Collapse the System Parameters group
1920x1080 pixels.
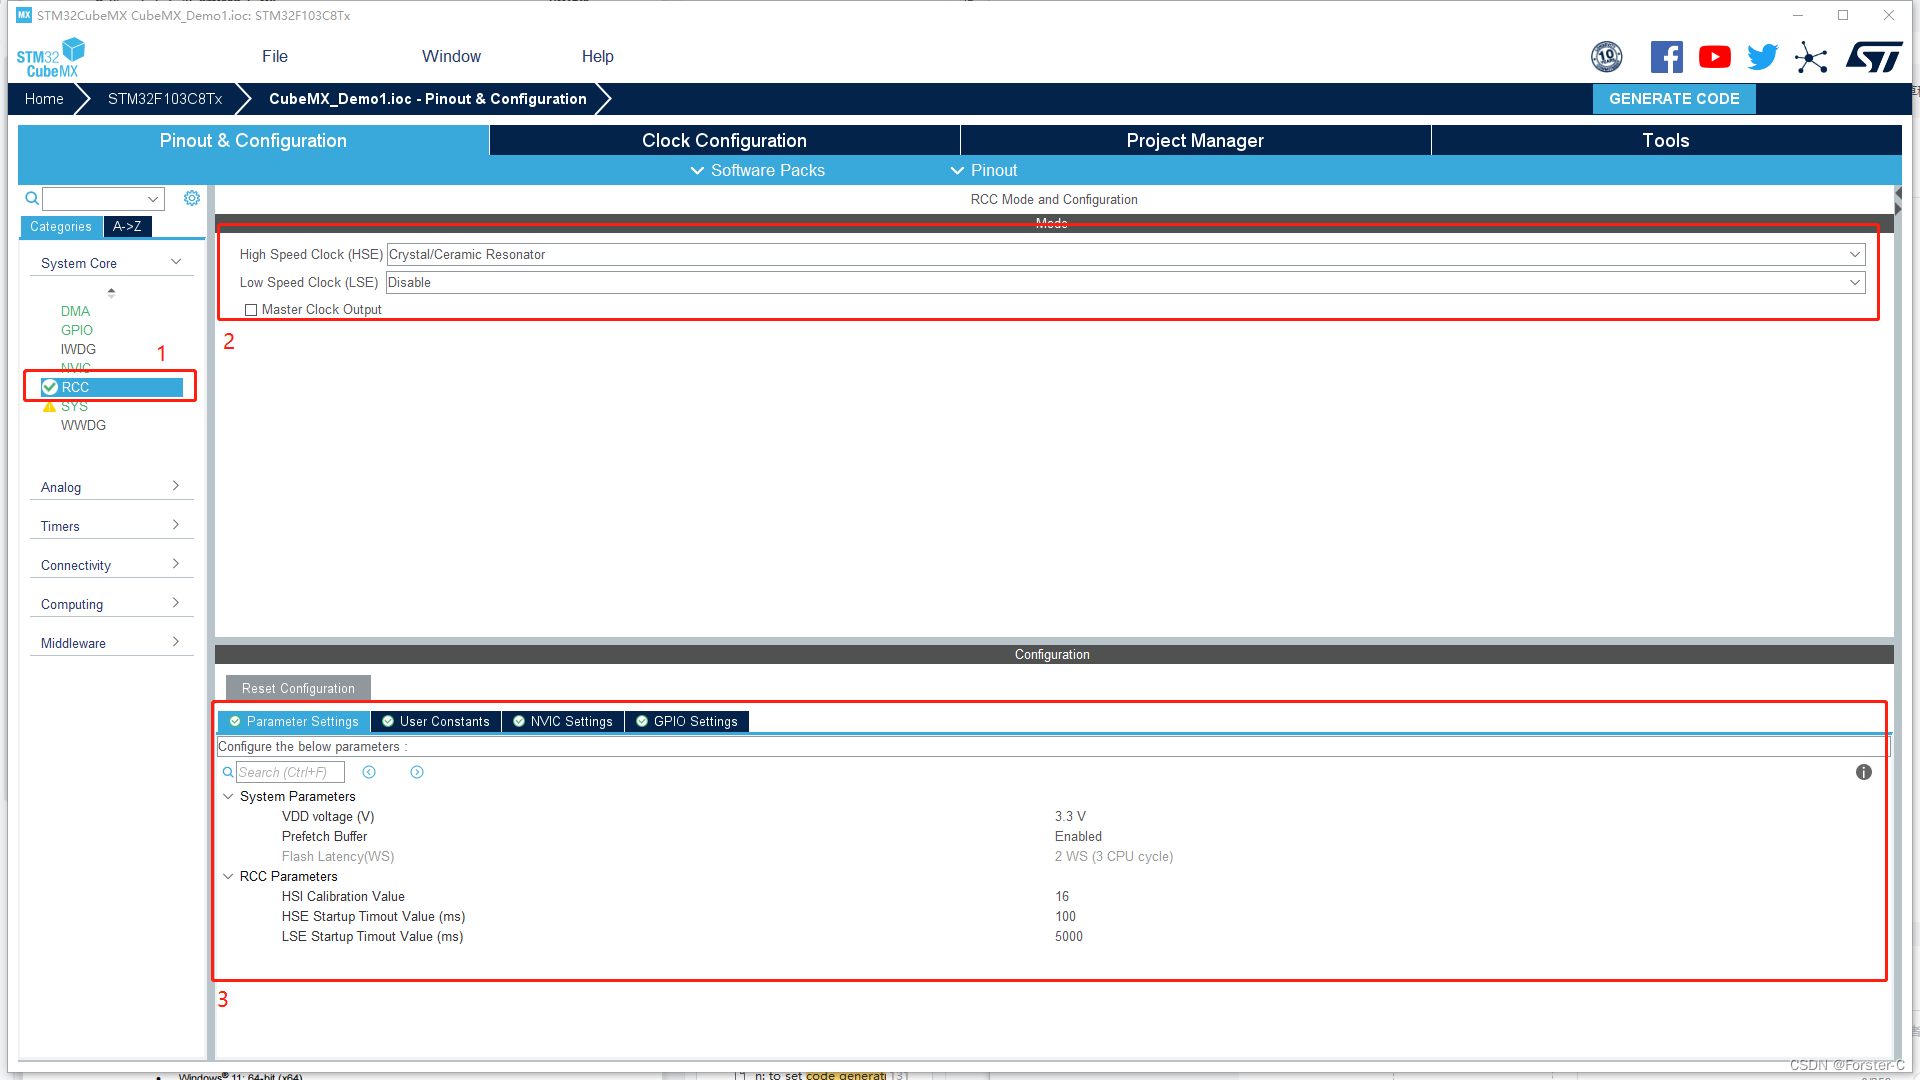(x=228, y=797)
